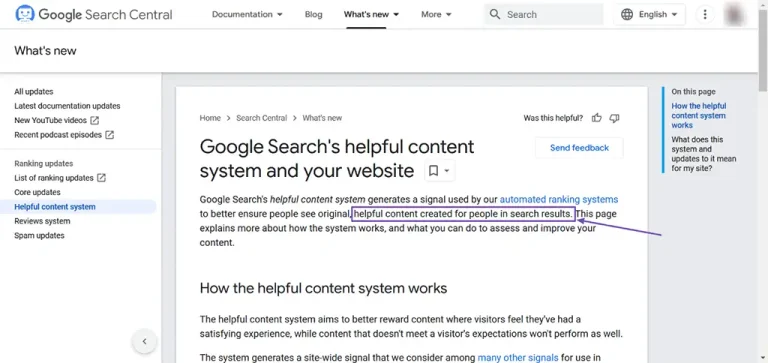Screen dimensions: 768x363
Task: Open the many other signals link
Action: pyautogui.click(x=518, y=358)
